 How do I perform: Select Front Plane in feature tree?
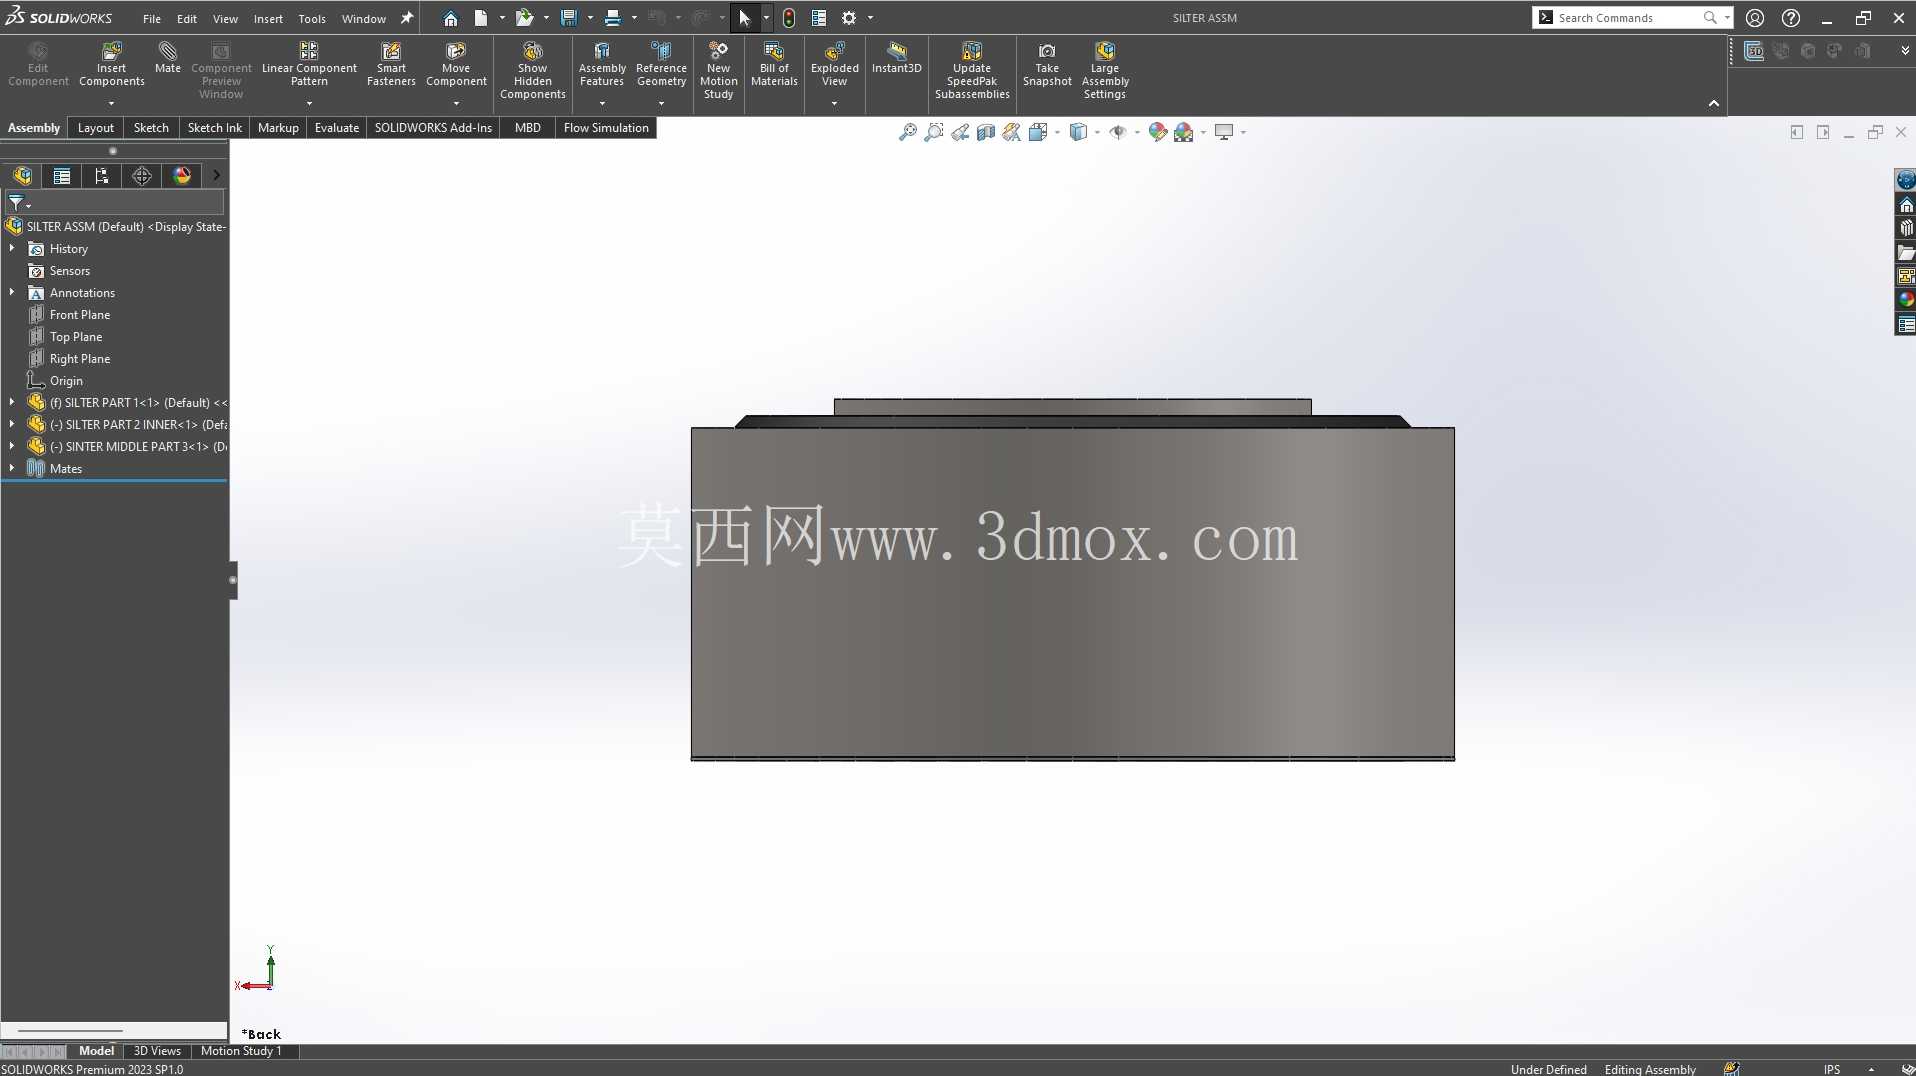click(80, 314)
